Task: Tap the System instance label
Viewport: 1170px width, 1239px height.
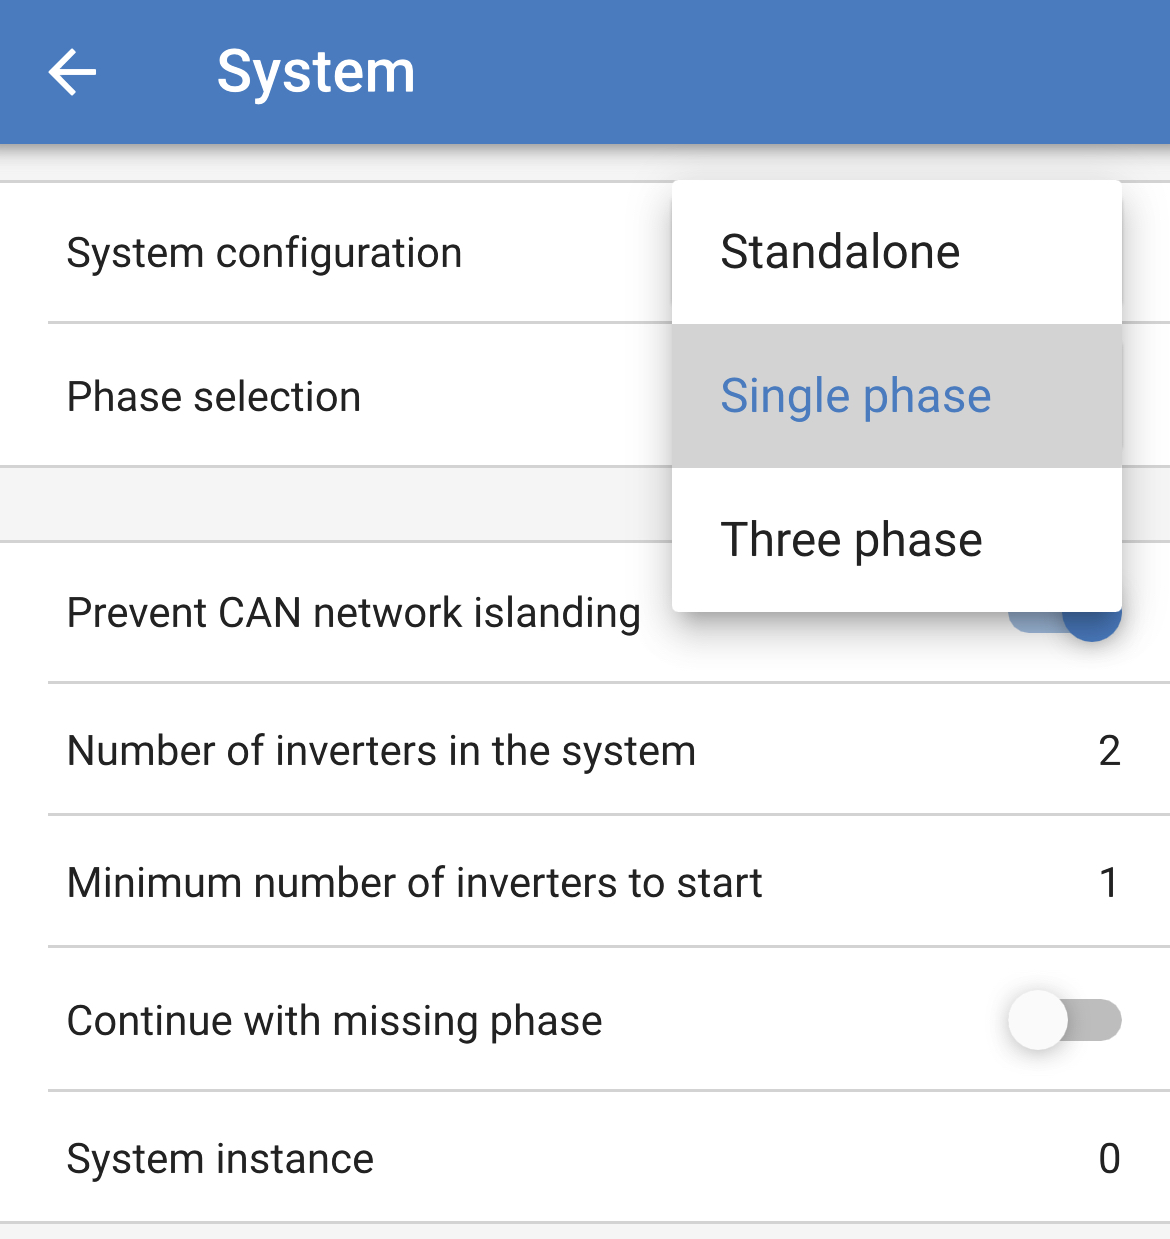Action: point(220,1159)
